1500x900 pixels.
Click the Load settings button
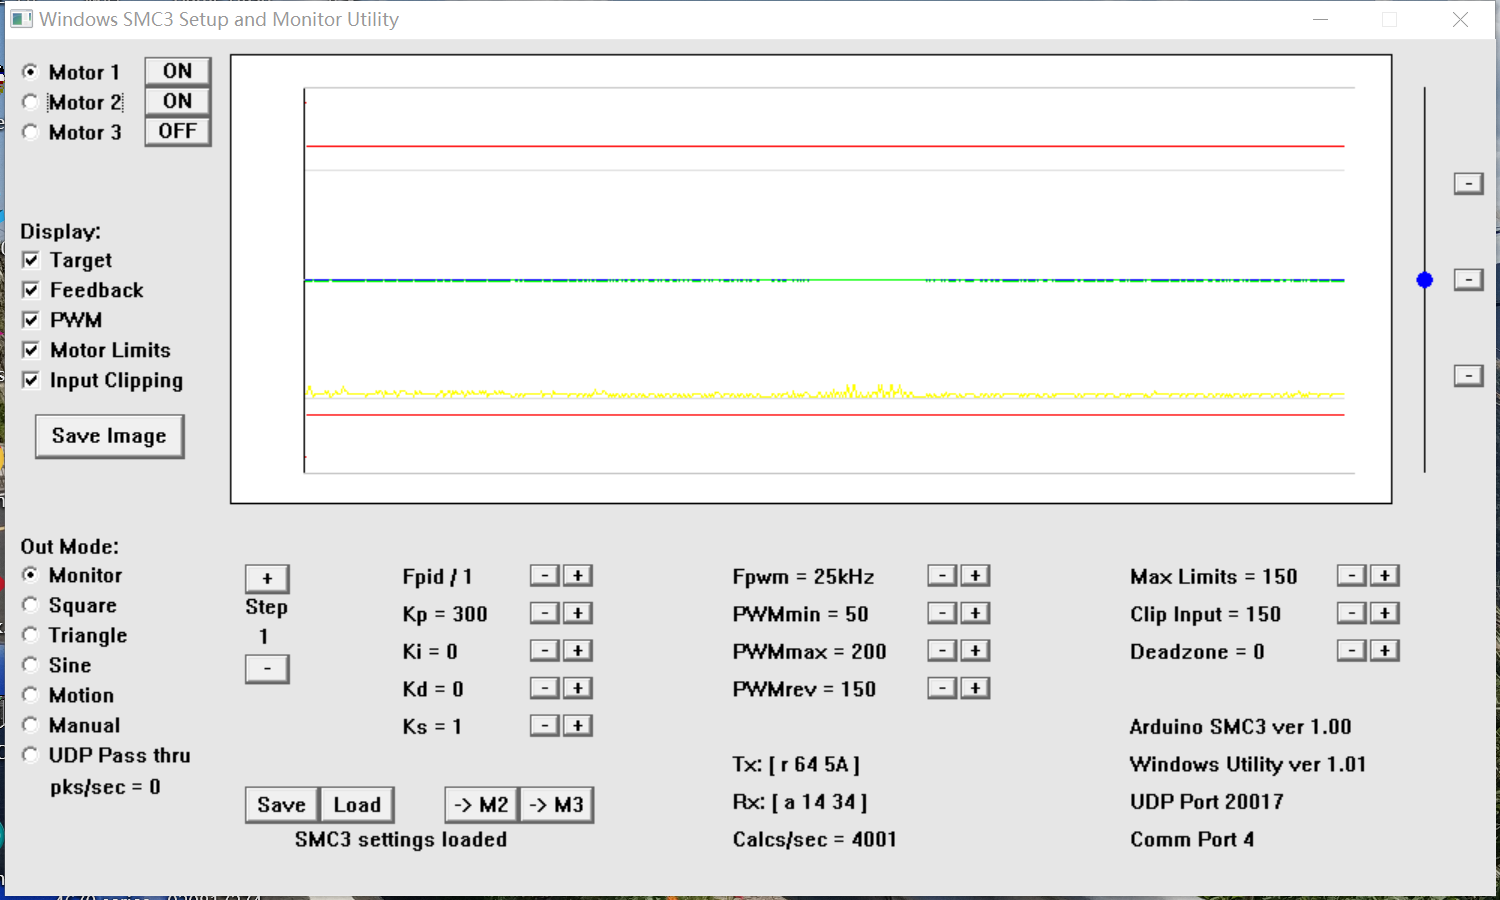tap(357, 805)
